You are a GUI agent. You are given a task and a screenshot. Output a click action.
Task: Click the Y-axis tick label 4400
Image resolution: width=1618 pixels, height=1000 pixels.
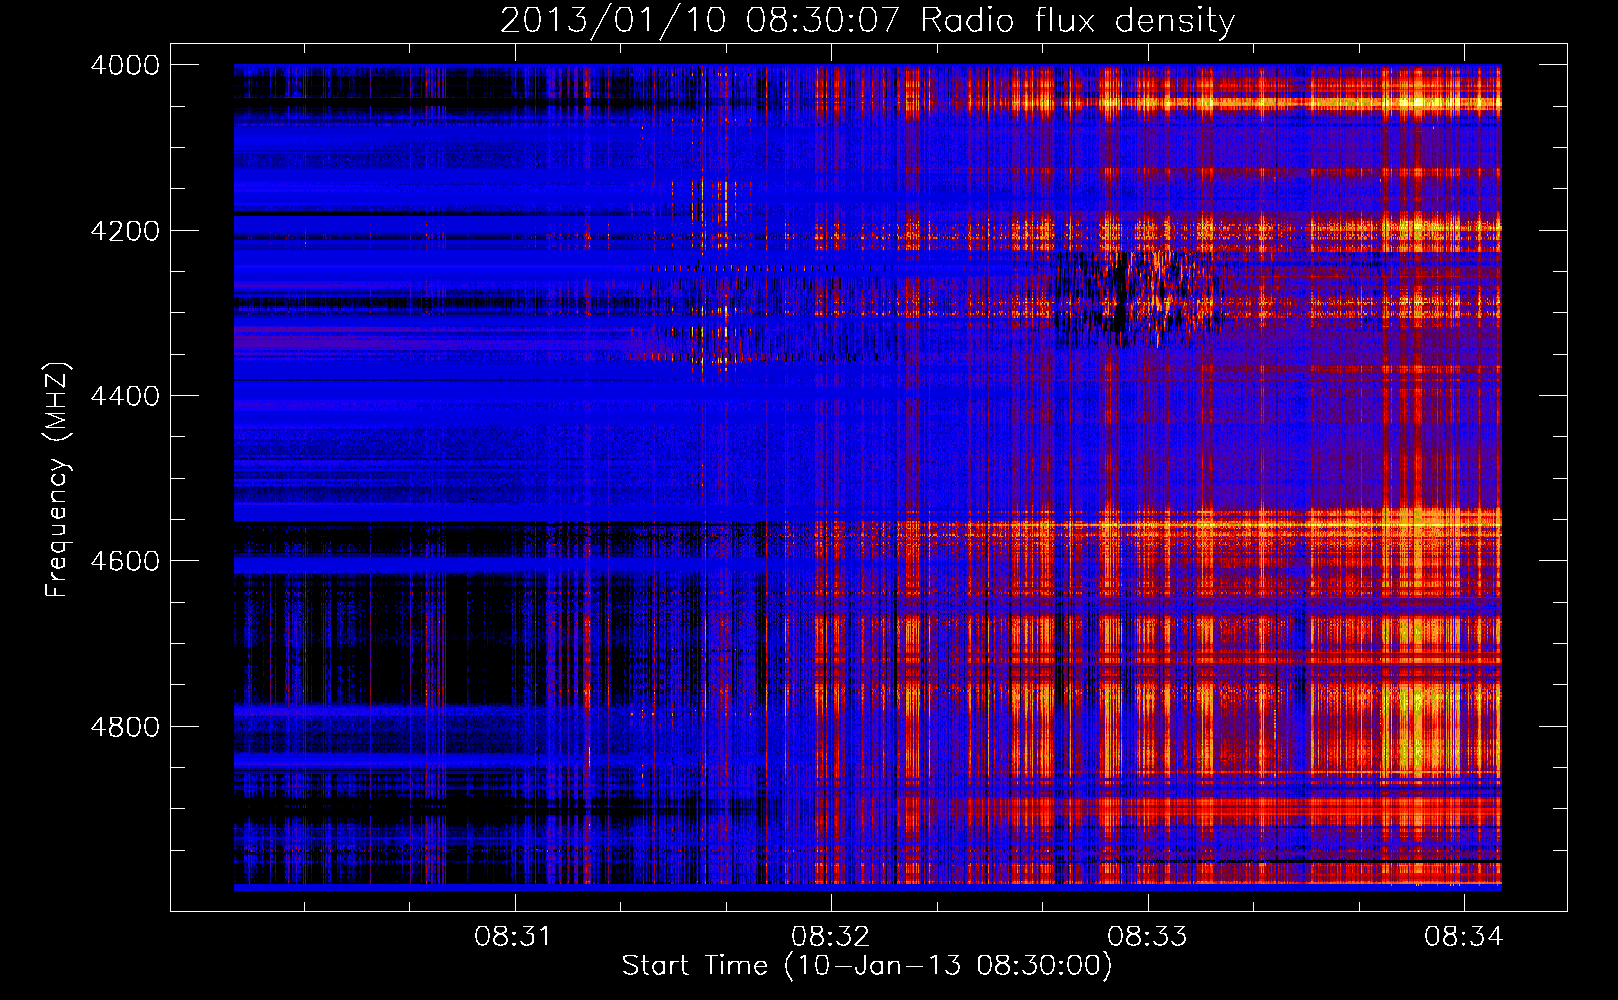[x=125, y=396]
